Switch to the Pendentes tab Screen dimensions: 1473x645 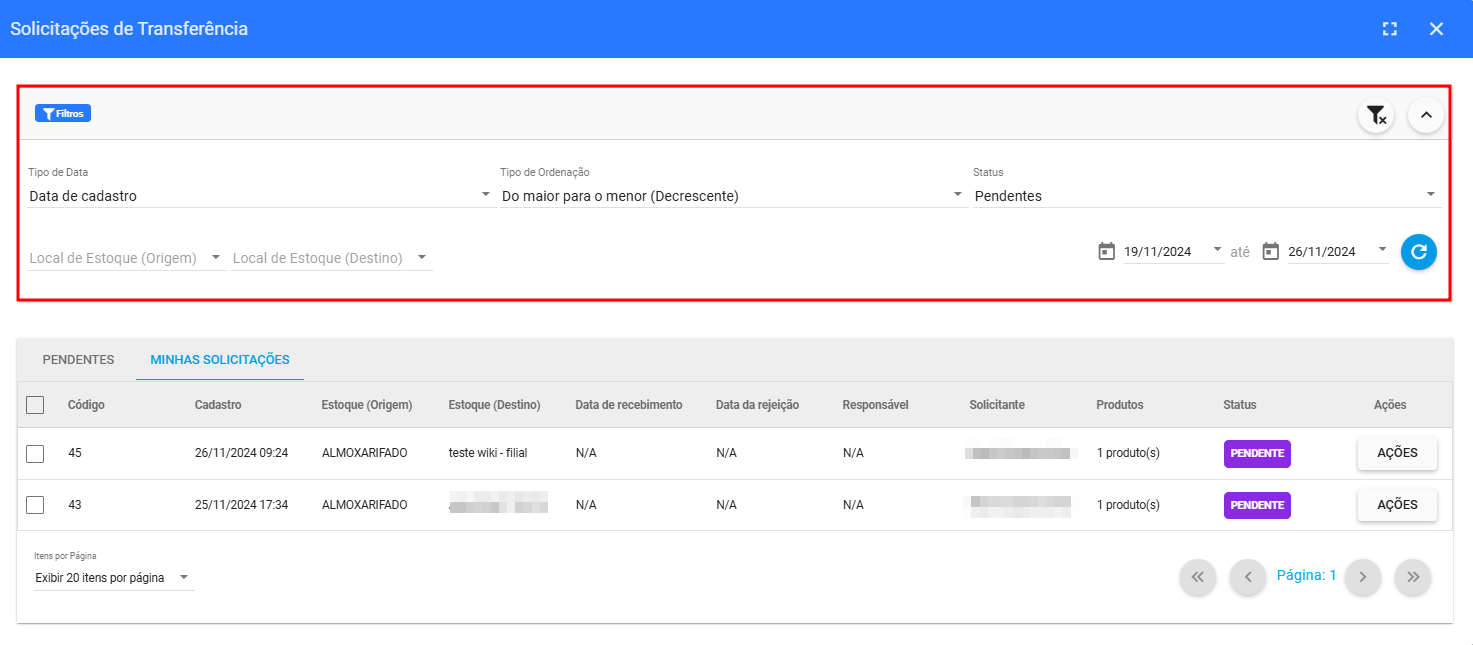click(x=78, y=360)
